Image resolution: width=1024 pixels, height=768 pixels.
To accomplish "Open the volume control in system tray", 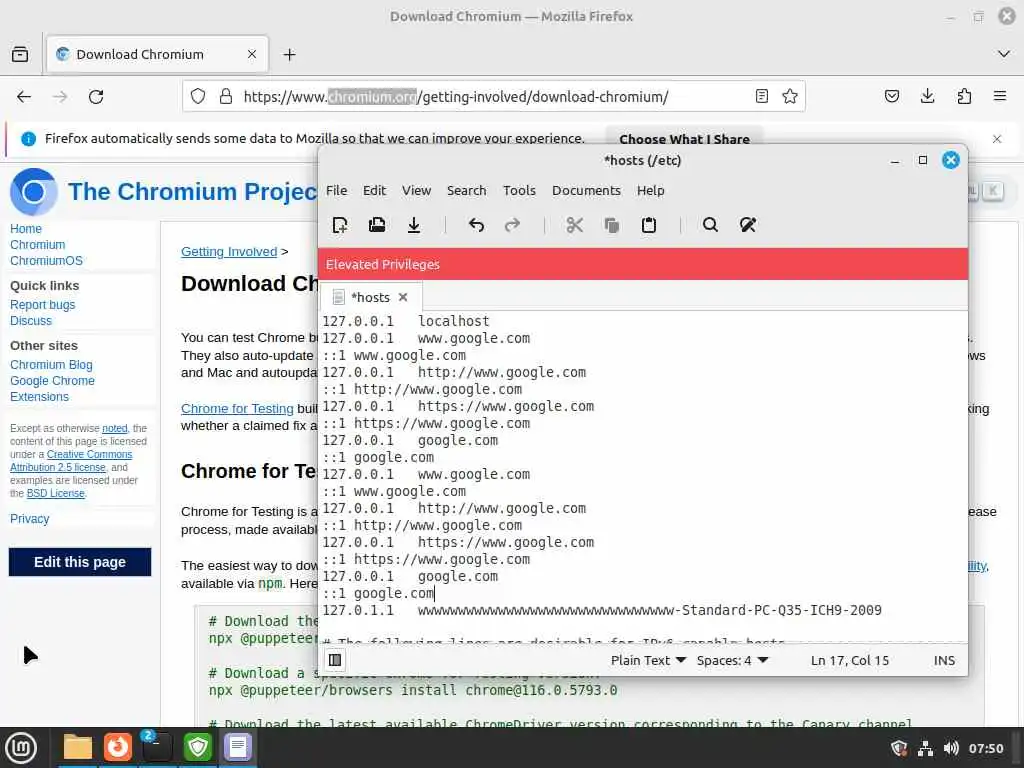I will (951, 748).
